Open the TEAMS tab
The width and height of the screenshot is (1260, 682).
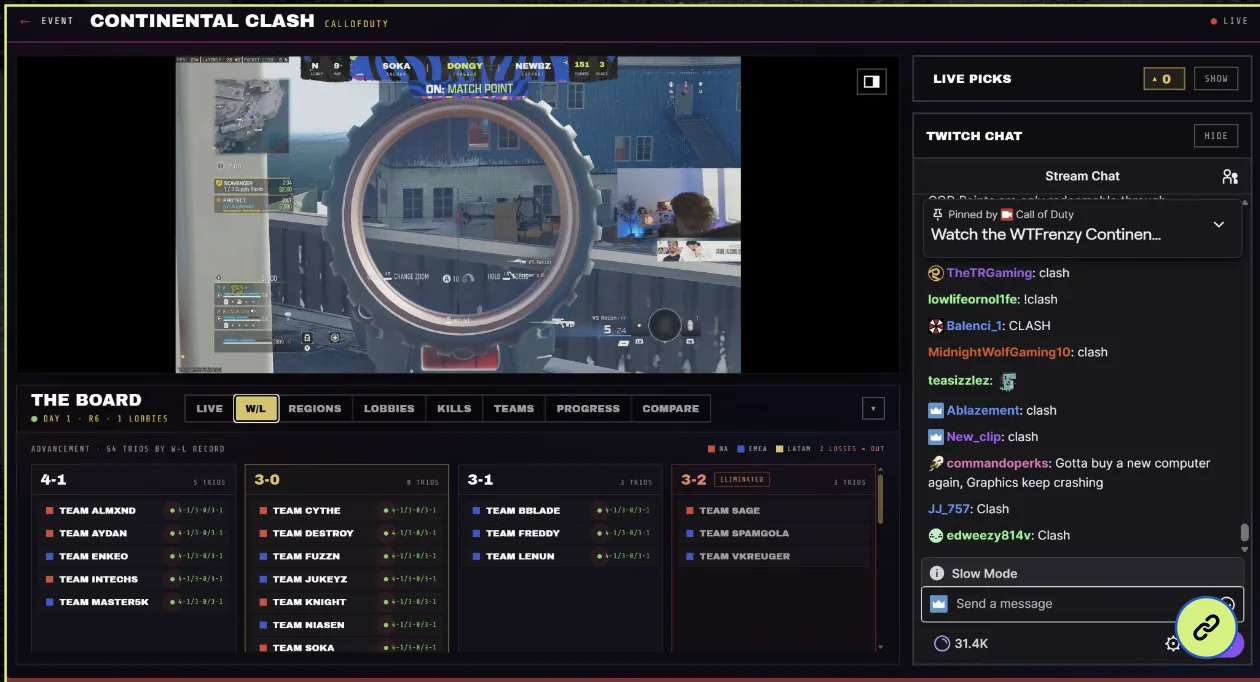[x=514, y=408]
